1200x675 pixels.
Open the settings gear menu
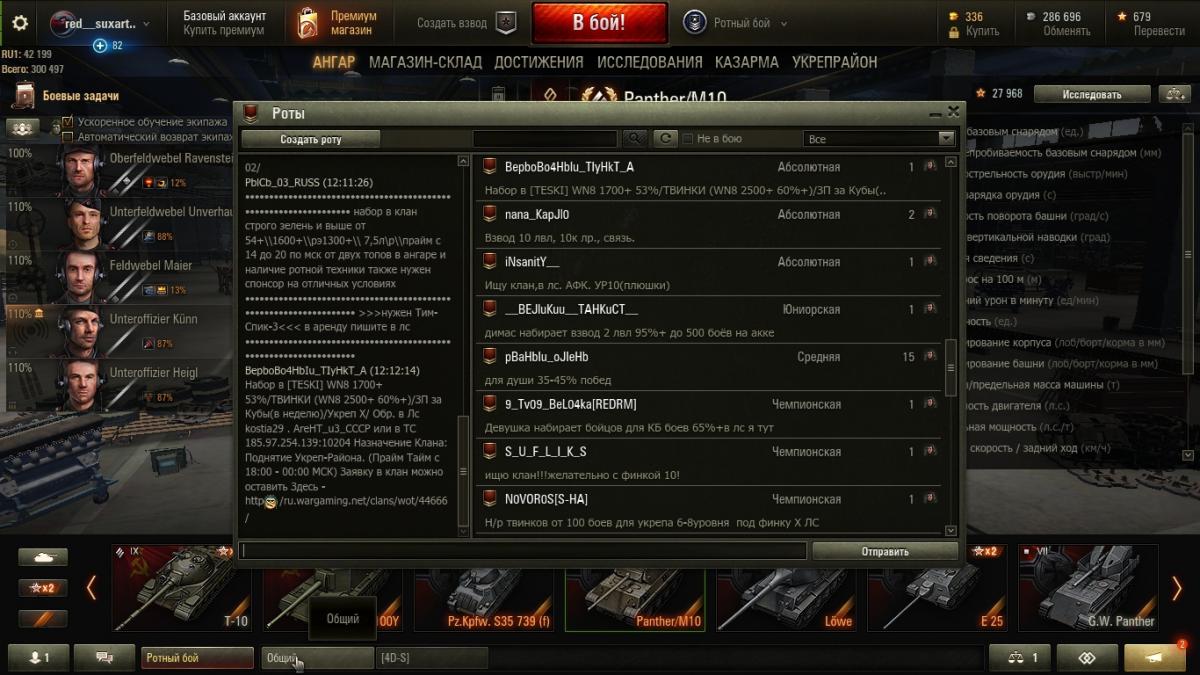(x=20, y=23)
